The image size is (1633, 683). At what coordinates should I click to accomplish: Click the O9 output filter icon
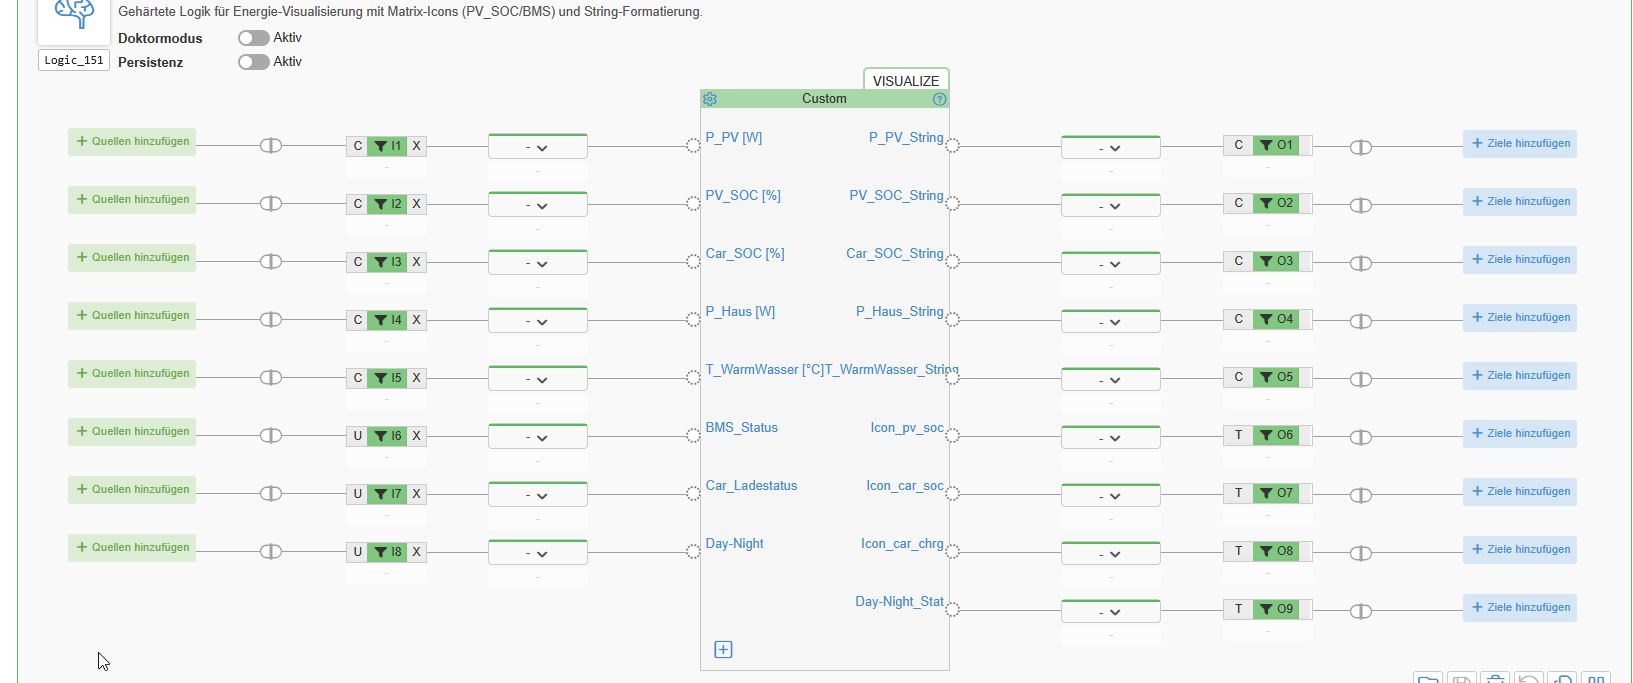pos(1267,609)
